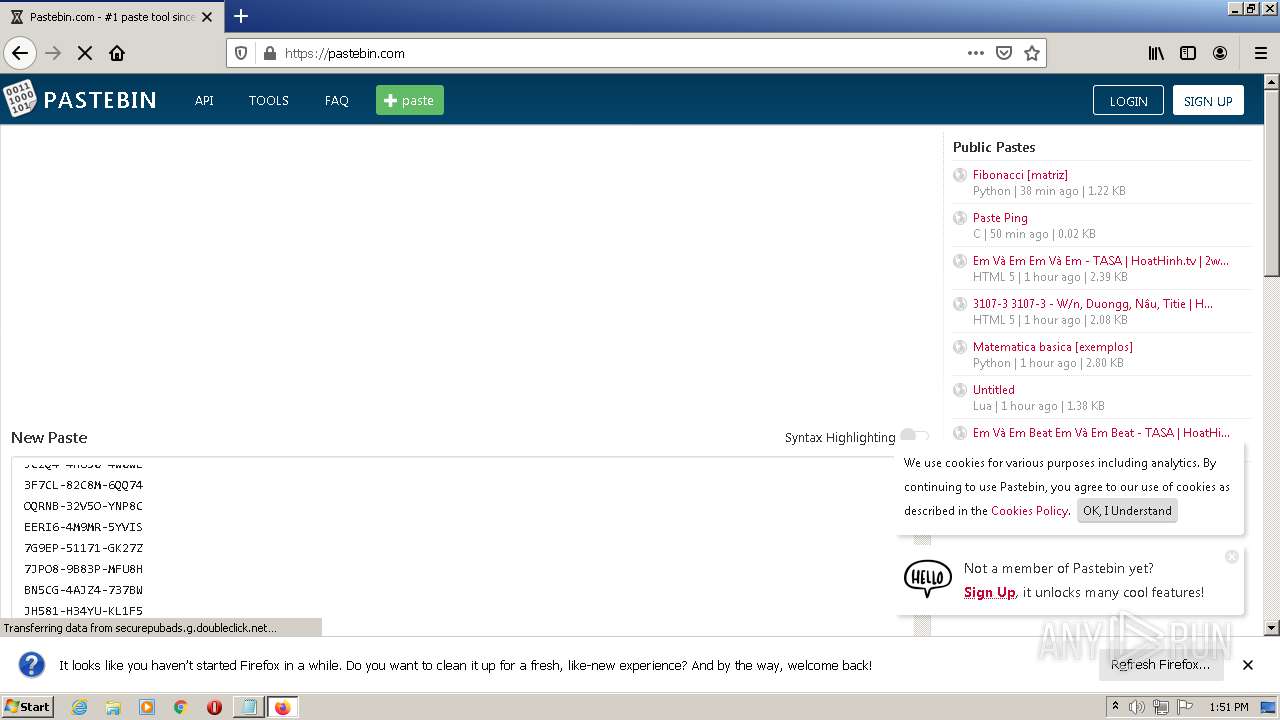Launch Internet Explorer from taskbar
Image resolution: width=1280 pixels, height=720 pixels.
pyautogui.click(x=80, y=707)
